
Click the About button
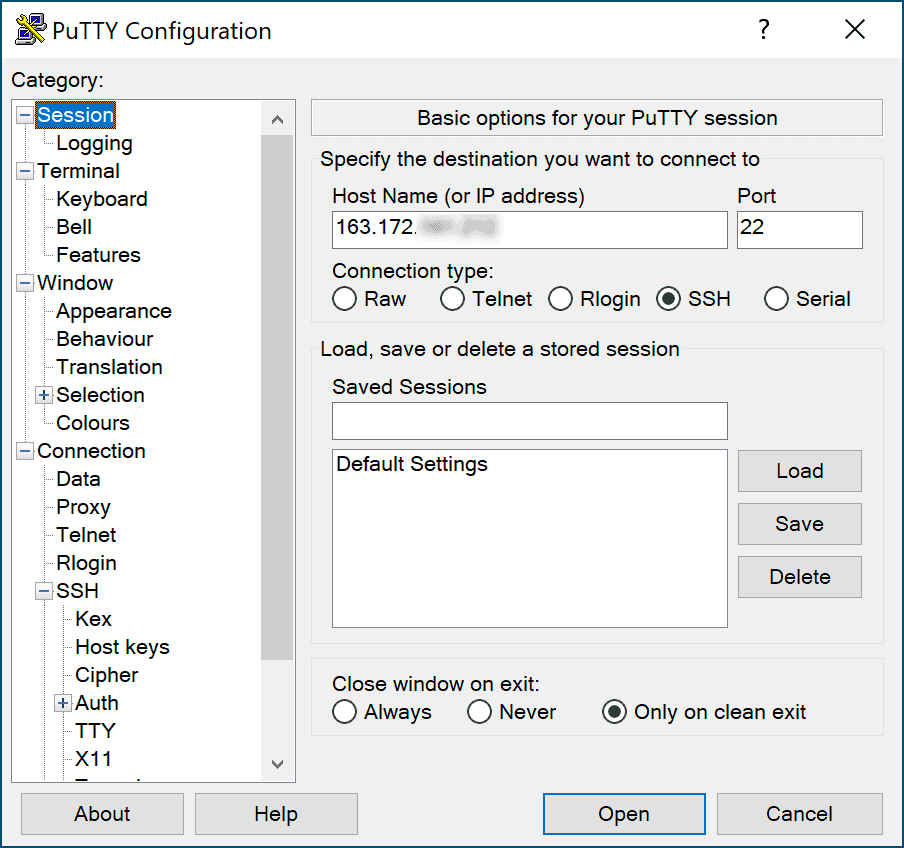101,813
